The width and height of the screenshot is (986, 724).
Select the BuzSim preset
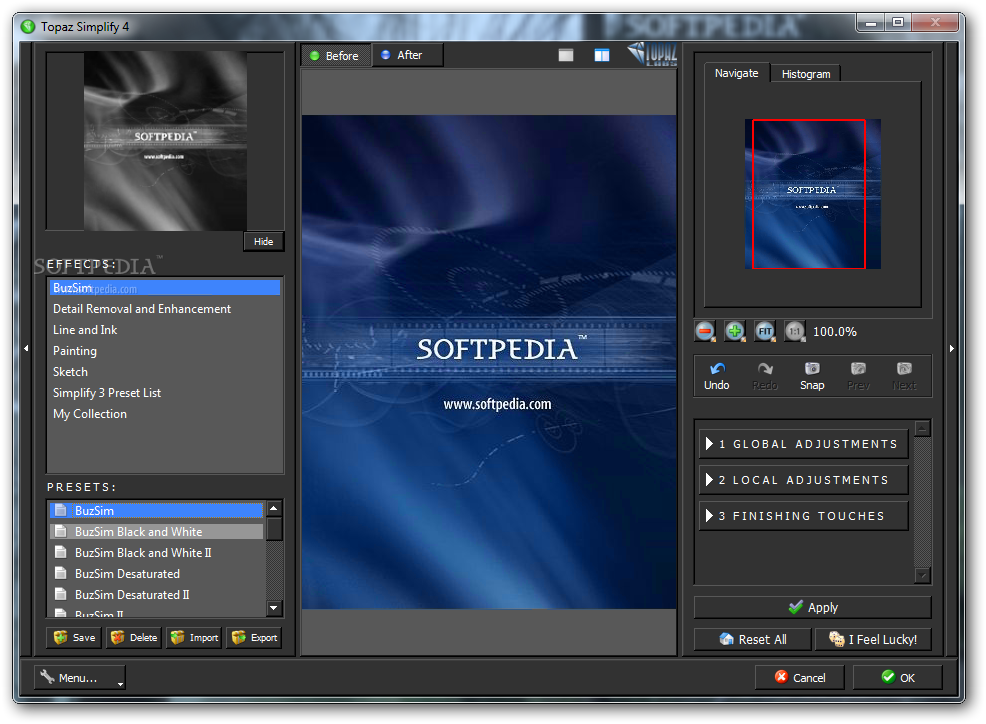click(157, 510)
